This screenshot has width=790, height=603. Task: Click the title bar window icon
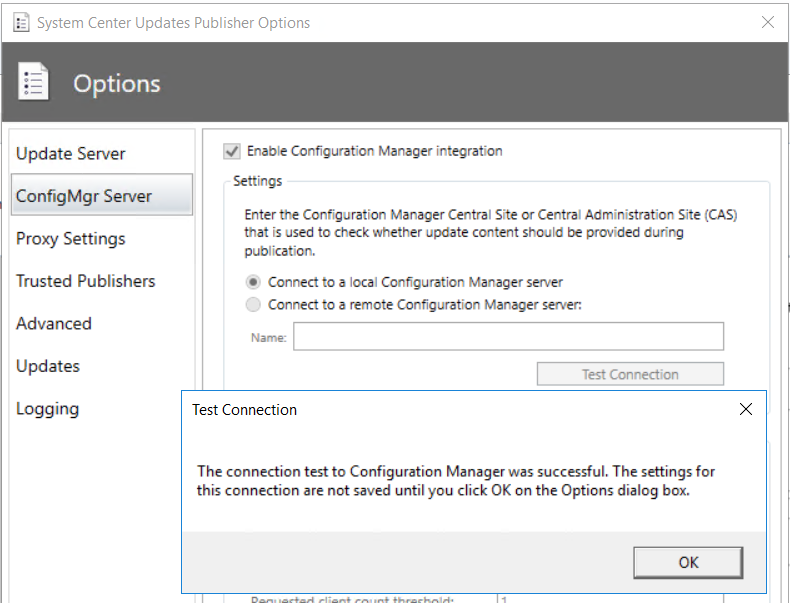pos(21,23)
